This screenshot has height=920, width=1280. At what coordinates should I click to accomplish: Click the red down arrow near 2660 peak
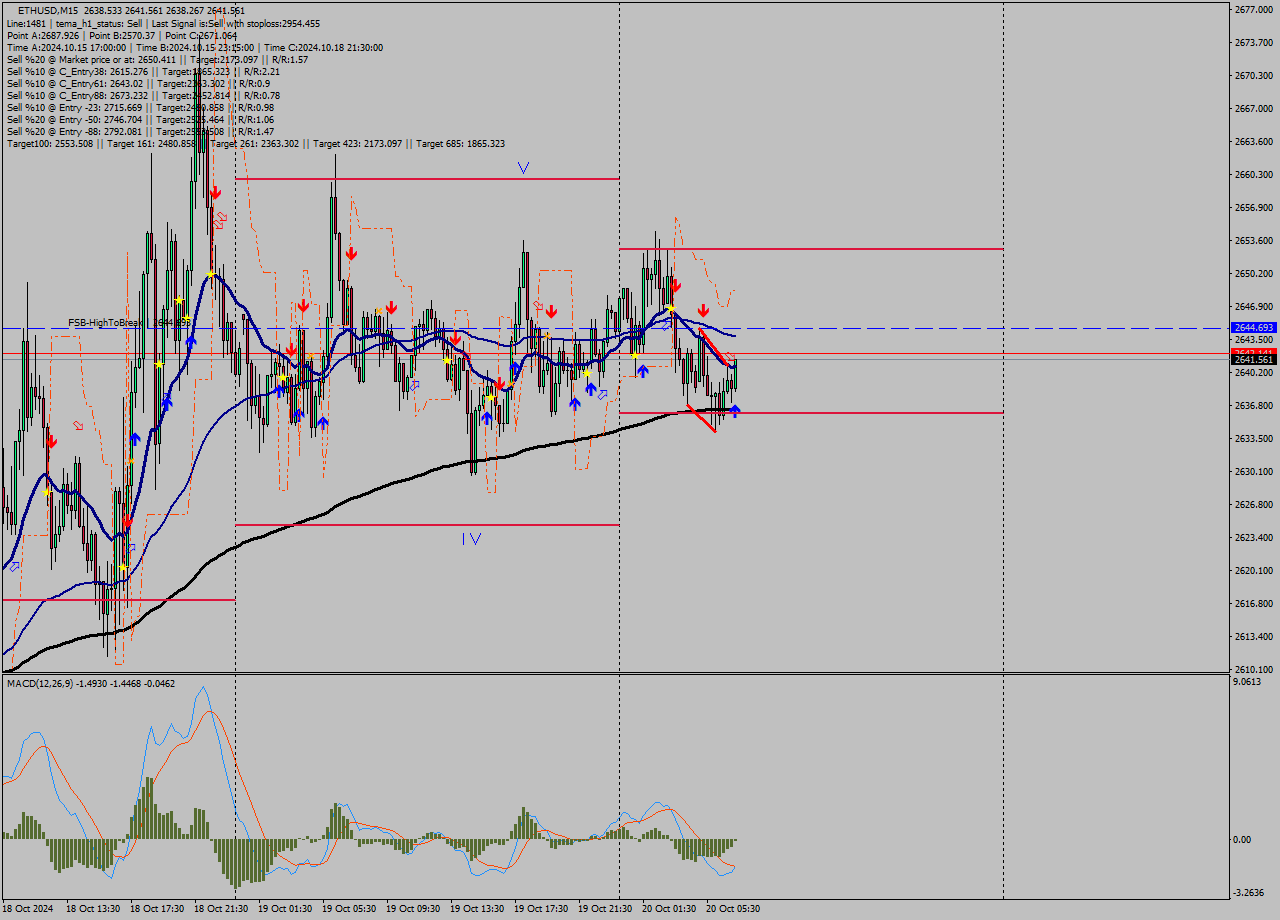pos(215,191)
